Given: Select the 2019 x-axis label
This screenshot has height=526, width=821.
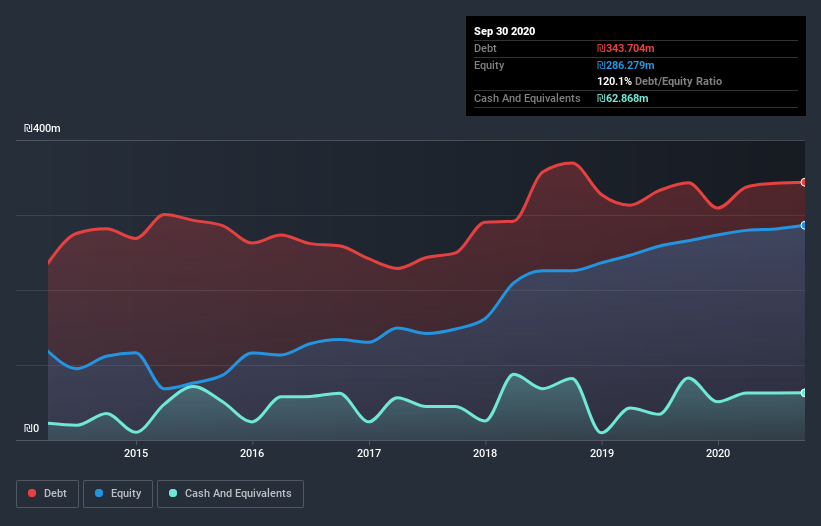Looking at the screenshot, I should pyautogui.click(x=602, y=453).
